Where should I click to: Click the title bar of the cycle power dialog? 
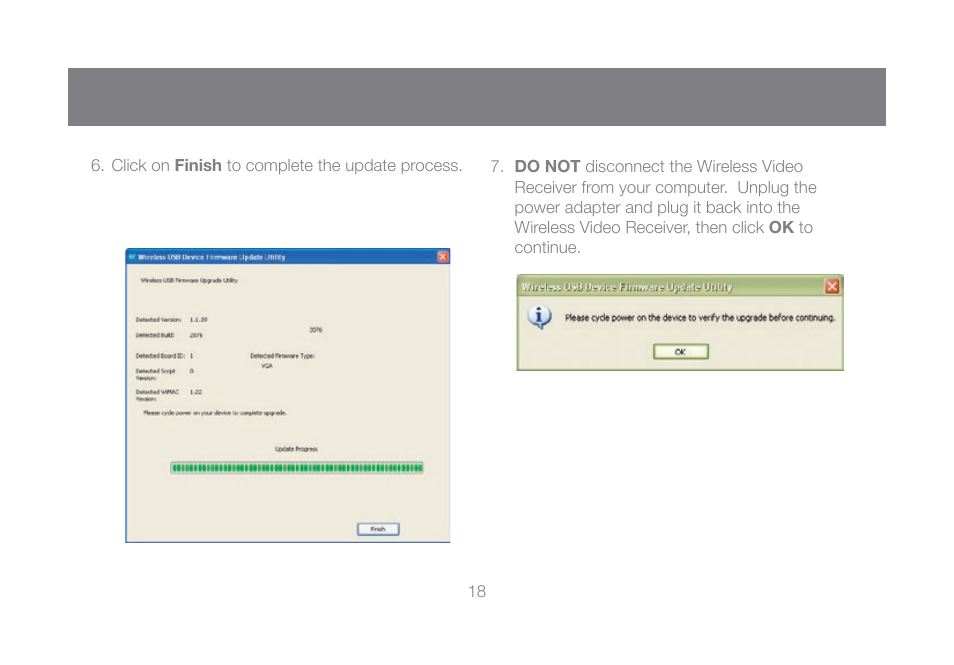(680, 287)
